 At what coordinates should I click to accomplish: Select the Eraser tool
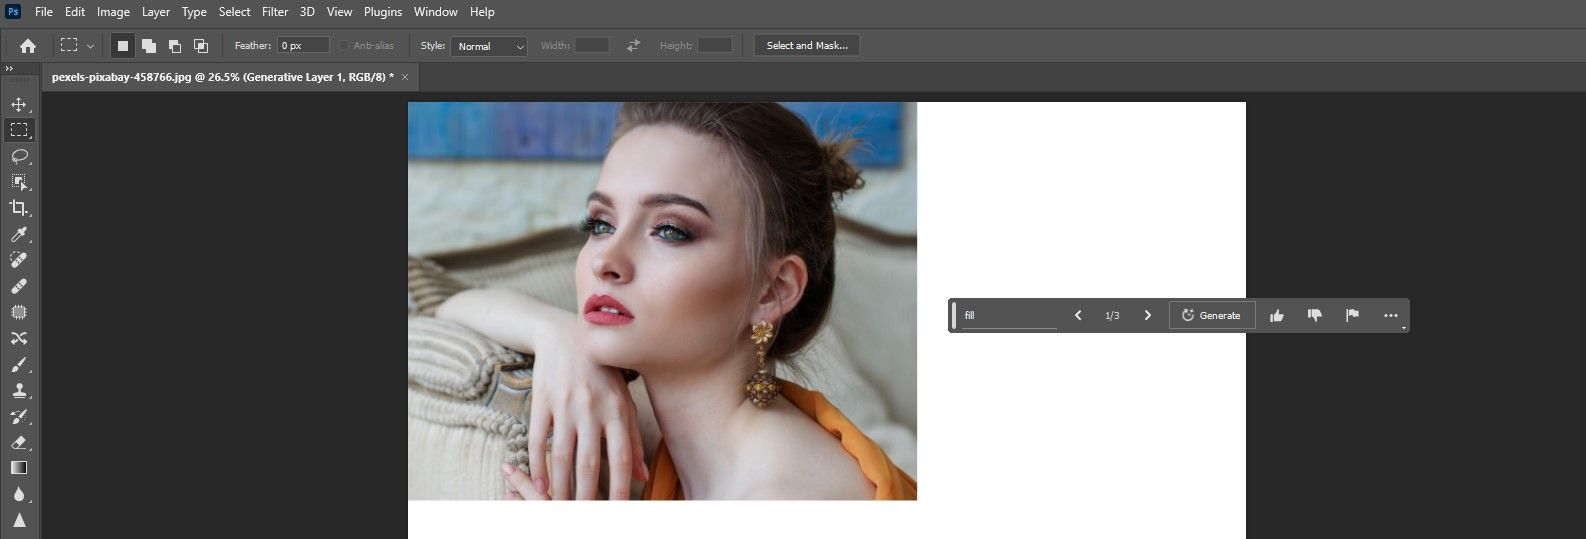pos(19,442)
